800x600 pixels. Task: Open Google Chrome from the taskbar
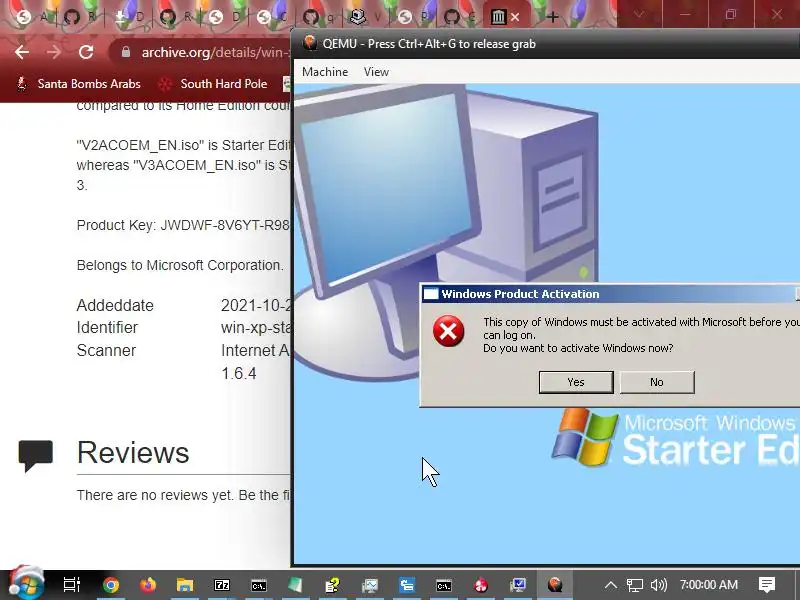click(111, 585)
